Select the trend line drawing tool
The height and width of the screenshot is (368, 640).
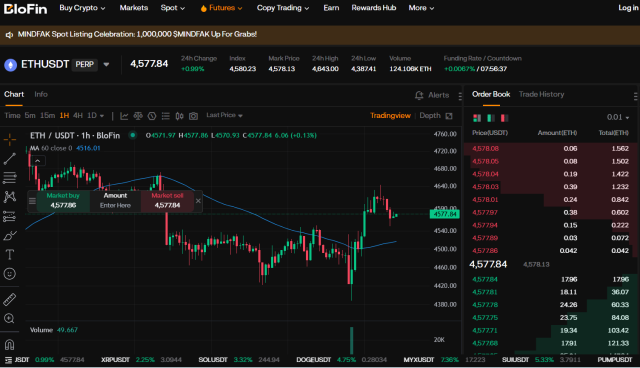coord(10,159)
